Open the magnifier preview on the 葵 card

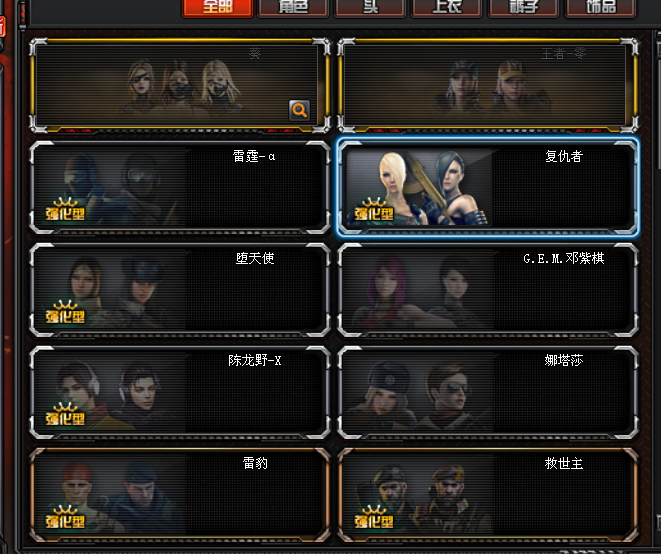click(299, 110)
